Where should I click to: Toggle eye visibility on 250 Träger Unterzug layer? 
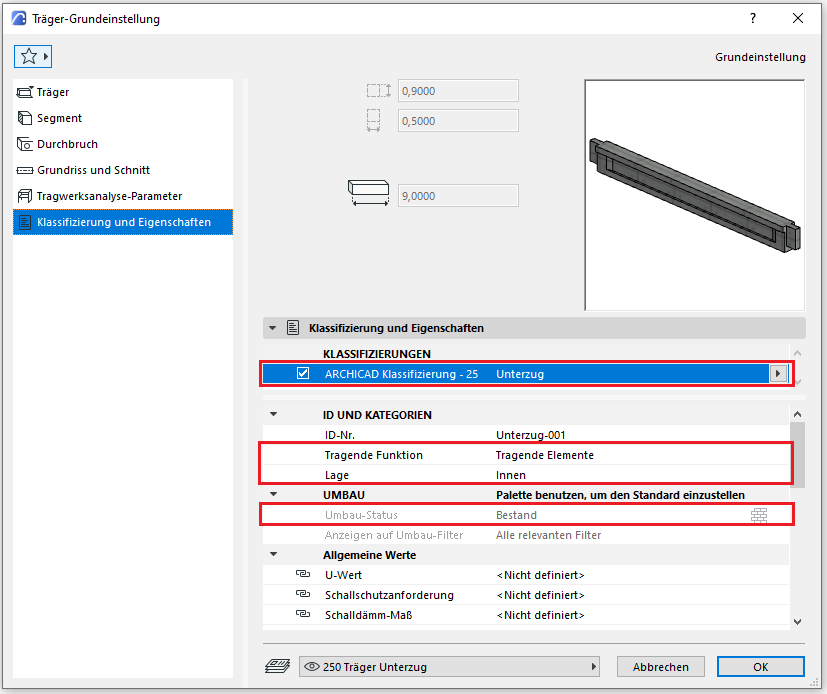[312, 666]
